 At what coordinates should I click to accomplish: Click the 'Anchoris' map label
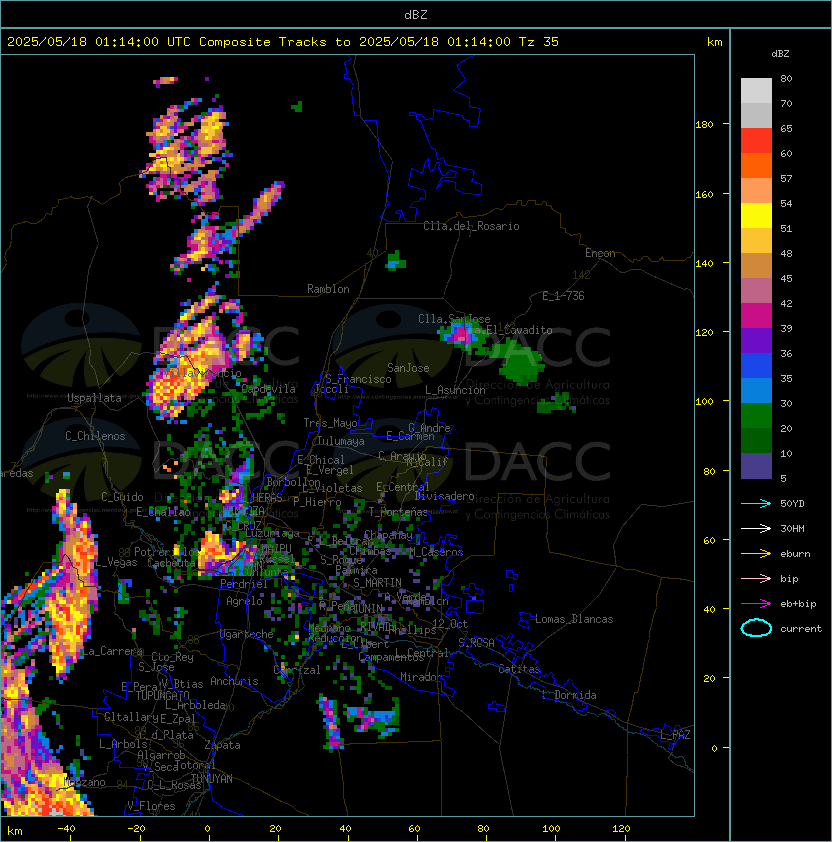tap(234, 681)
